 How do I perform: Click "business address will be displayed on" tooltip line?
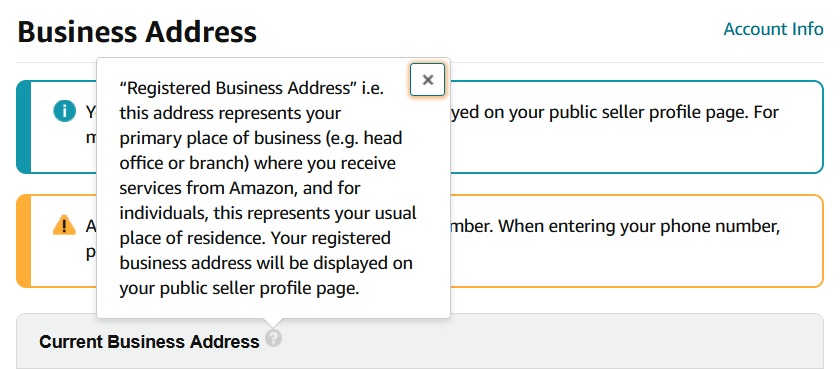266,263
